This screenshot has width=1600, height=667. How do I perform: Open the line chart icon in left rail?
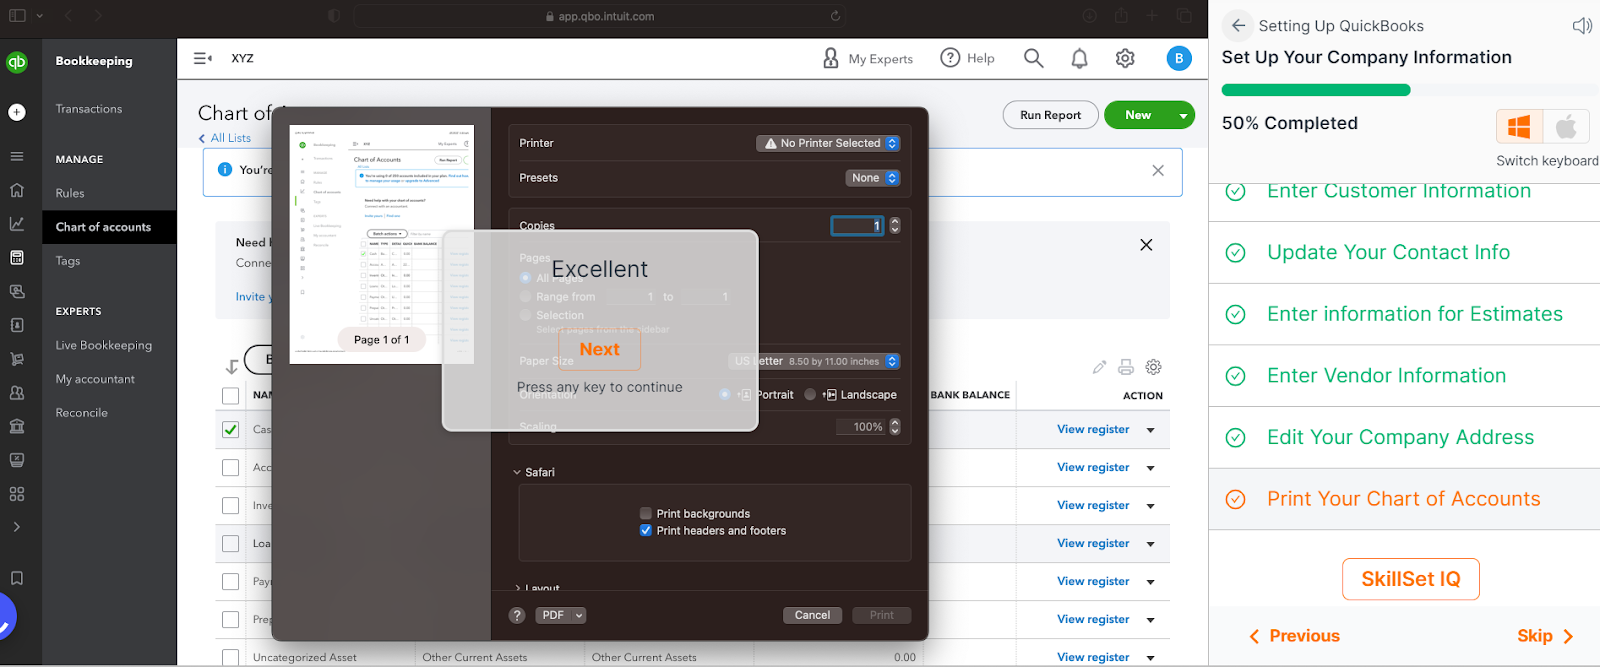click(17, 224)
